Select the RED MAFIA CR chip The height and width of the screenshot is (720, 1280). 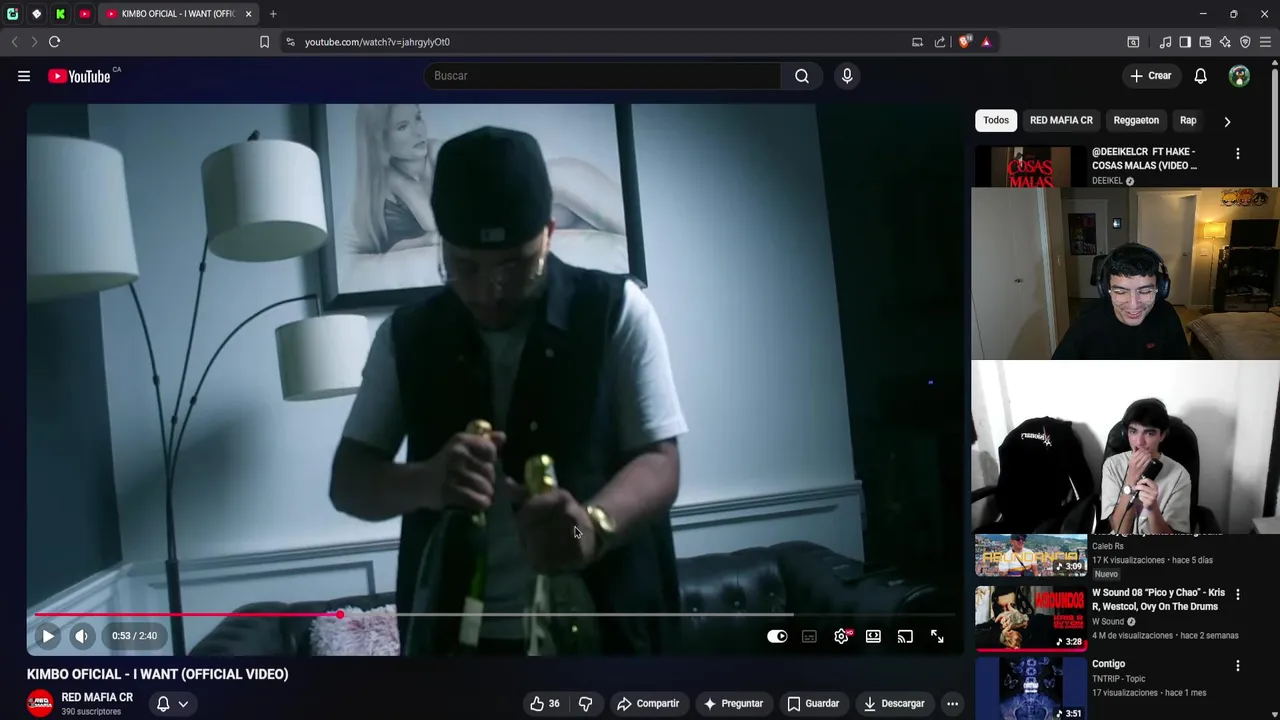[1061, 120]
